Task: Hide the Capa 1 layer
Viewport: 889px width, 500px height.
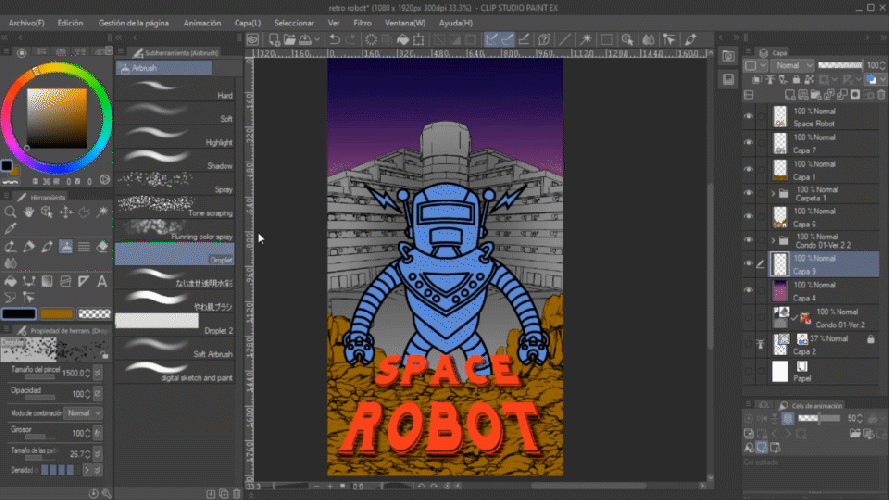Action: click(x=748, y=170)
